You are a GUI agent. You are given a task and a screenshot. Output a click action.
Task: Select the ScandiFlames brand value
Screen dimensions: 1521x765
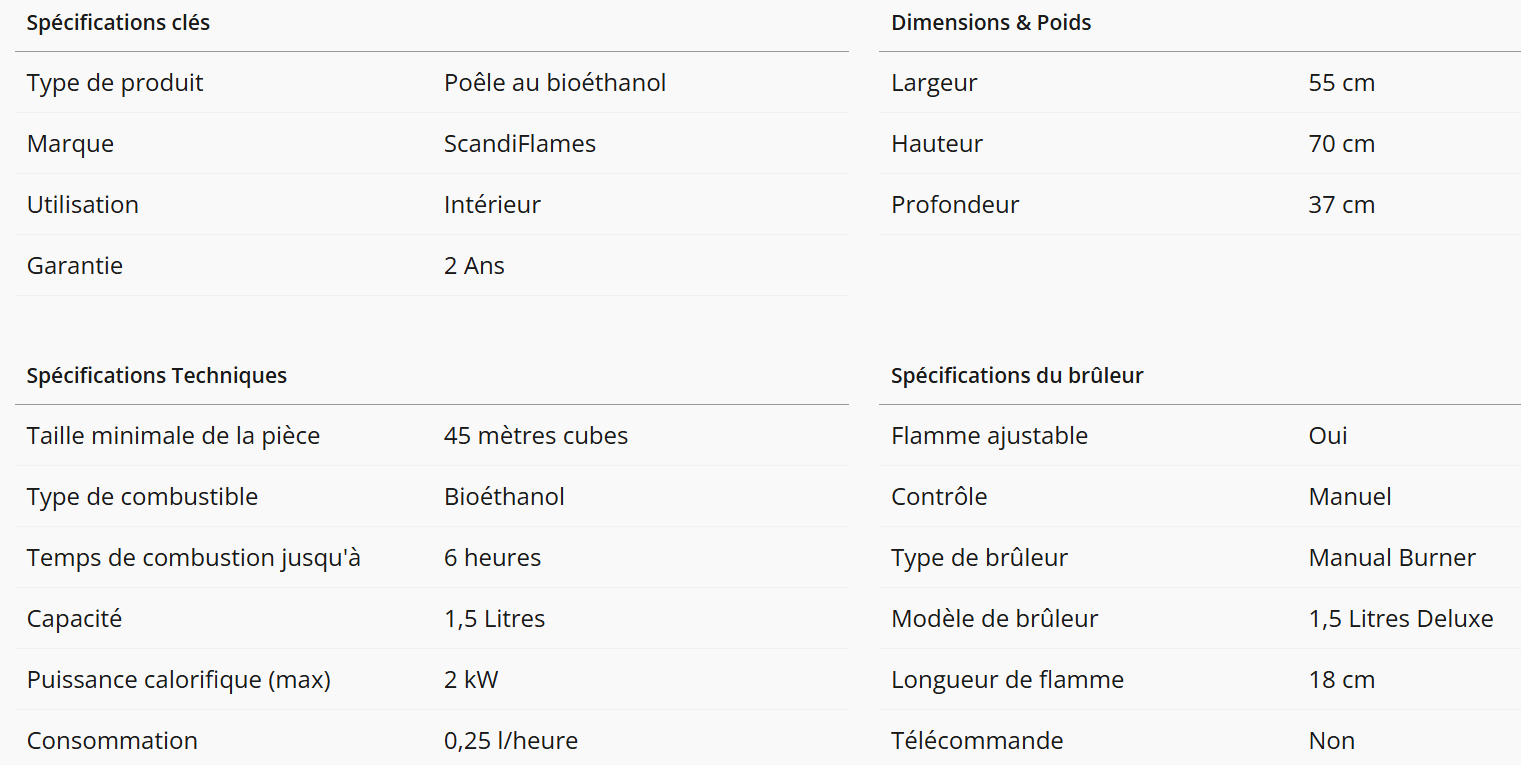520,144
